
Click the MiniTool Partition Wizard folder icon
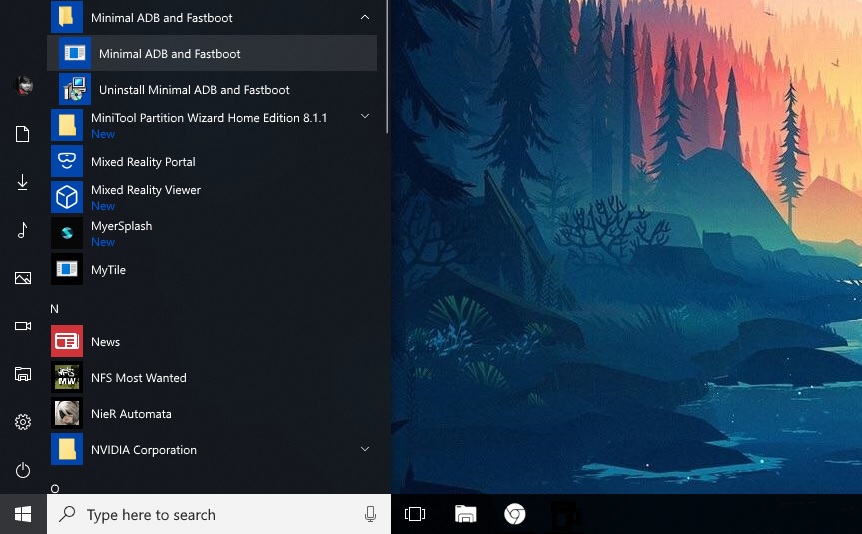pyautogui.click(x=67, y=125)
